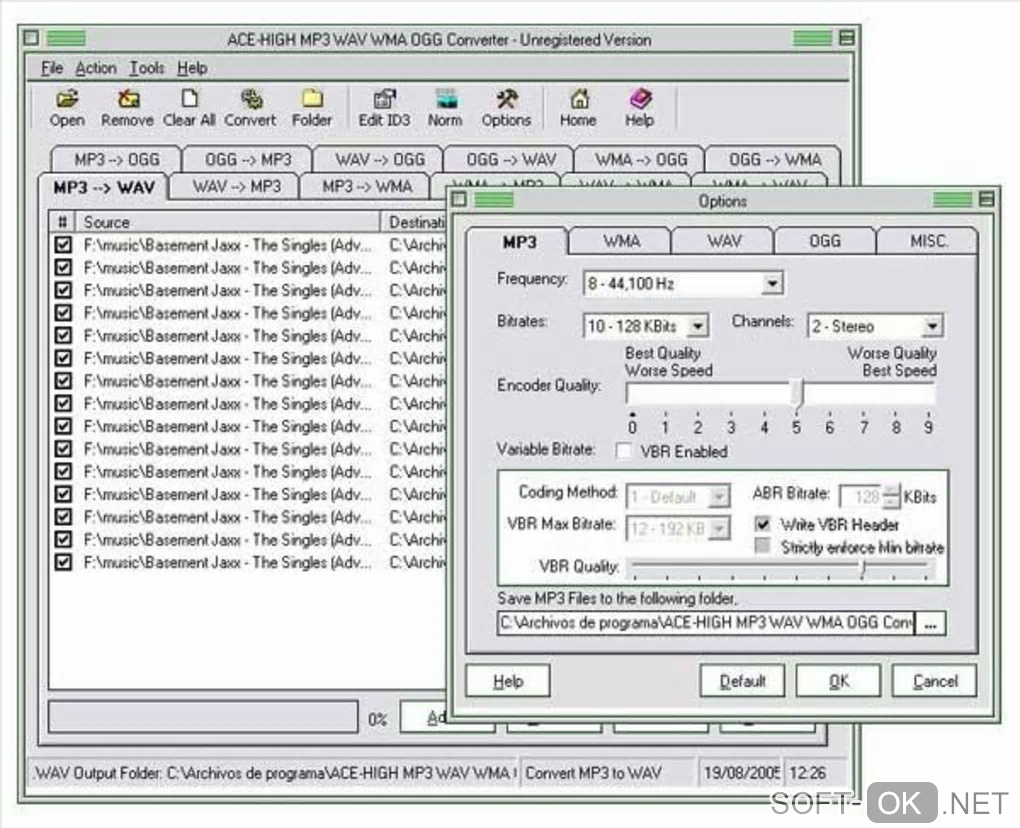
Task: Open the Bitrates dropdown
Action: [x=697, y=326]
